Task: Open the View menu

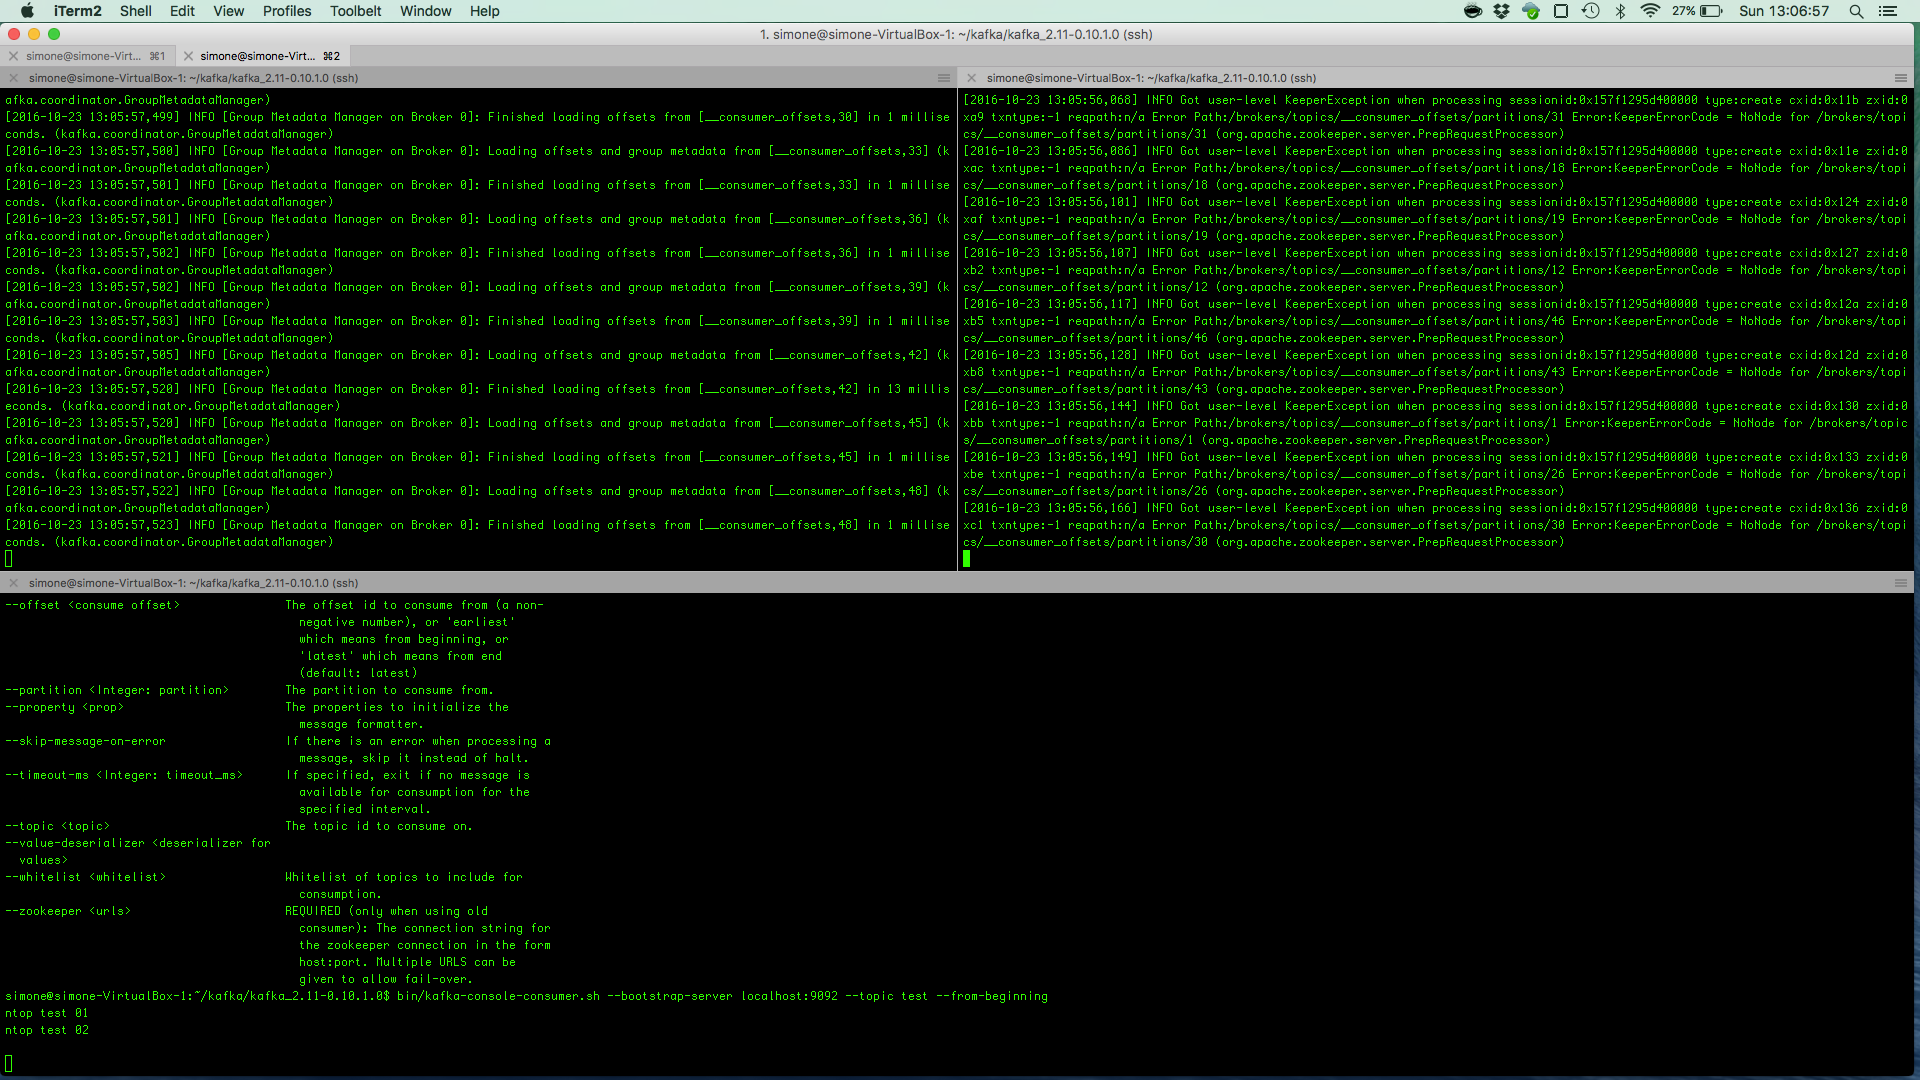Action: click(x=228, y=11)
